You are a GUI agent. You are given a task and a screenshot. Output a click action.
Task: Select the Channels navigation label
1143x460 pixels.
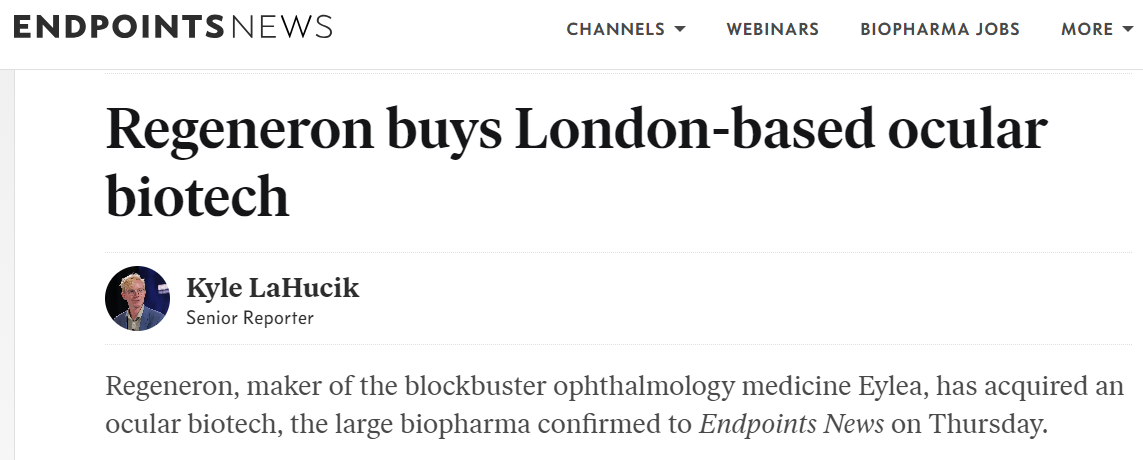615,29
